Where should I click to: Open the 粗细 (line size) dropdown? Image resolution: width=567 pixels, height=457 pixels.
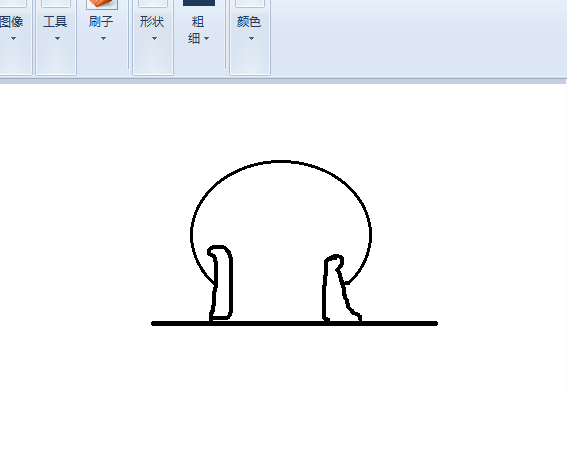199,30
